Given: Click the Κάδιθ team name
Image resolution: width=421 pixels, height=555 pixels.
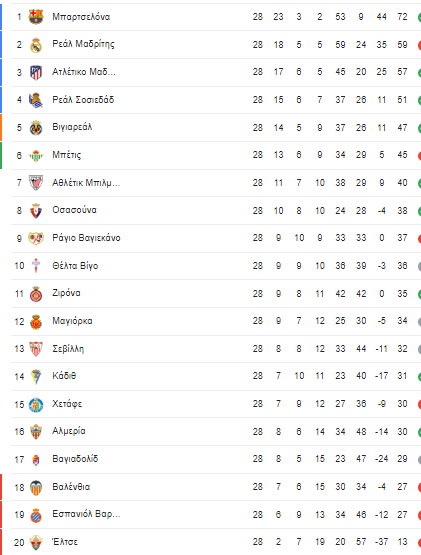Looking at the screenshot, I should pyautogui.click(x=64, y=376).
